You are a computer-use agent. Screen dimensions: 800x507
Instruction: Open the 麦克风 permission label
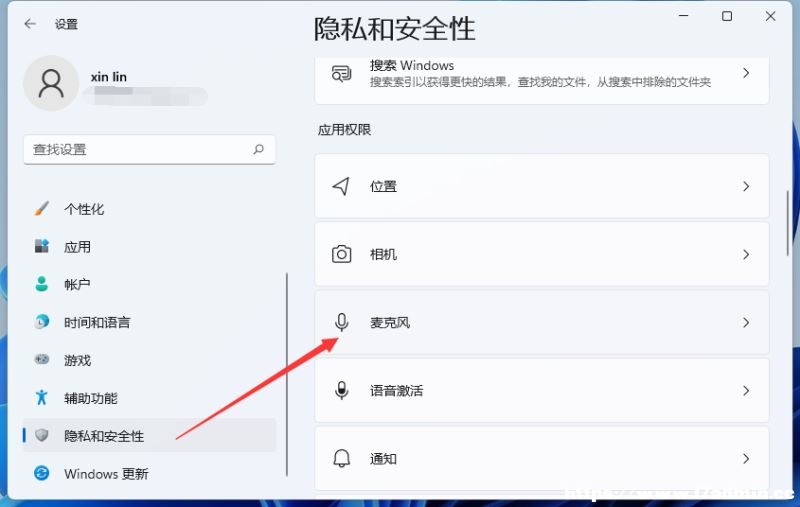click(390, 322)
